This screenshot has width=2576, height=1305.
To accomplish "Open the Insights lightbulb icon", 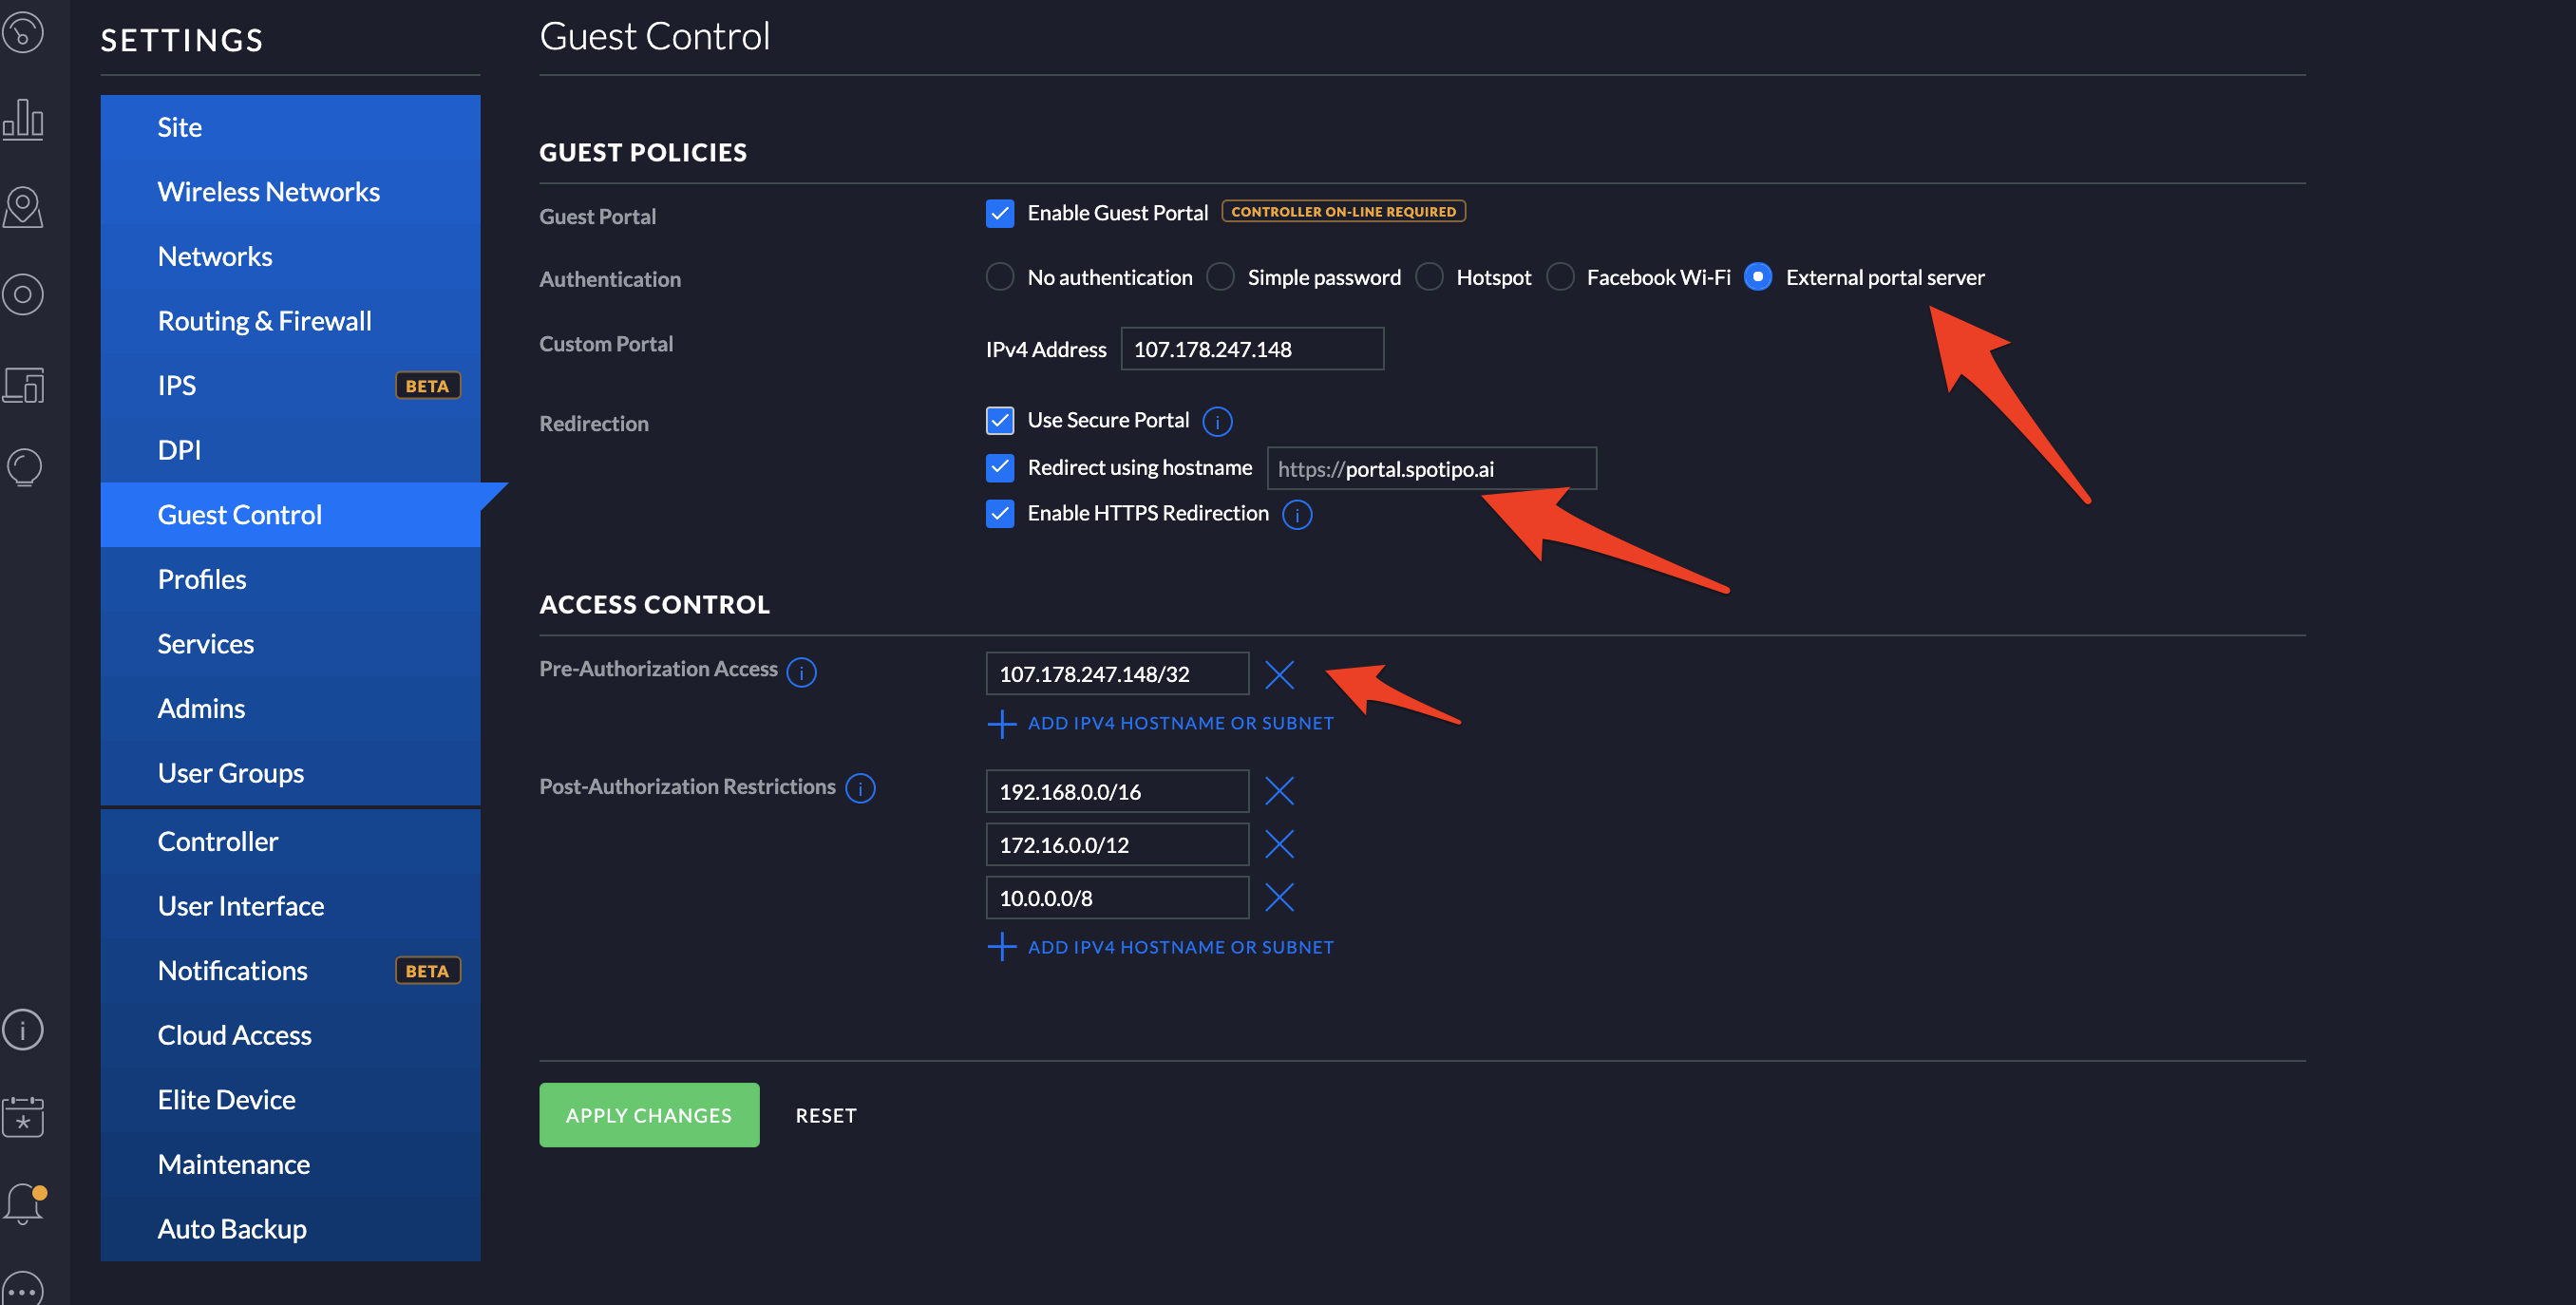I will [x=23, y=467].
